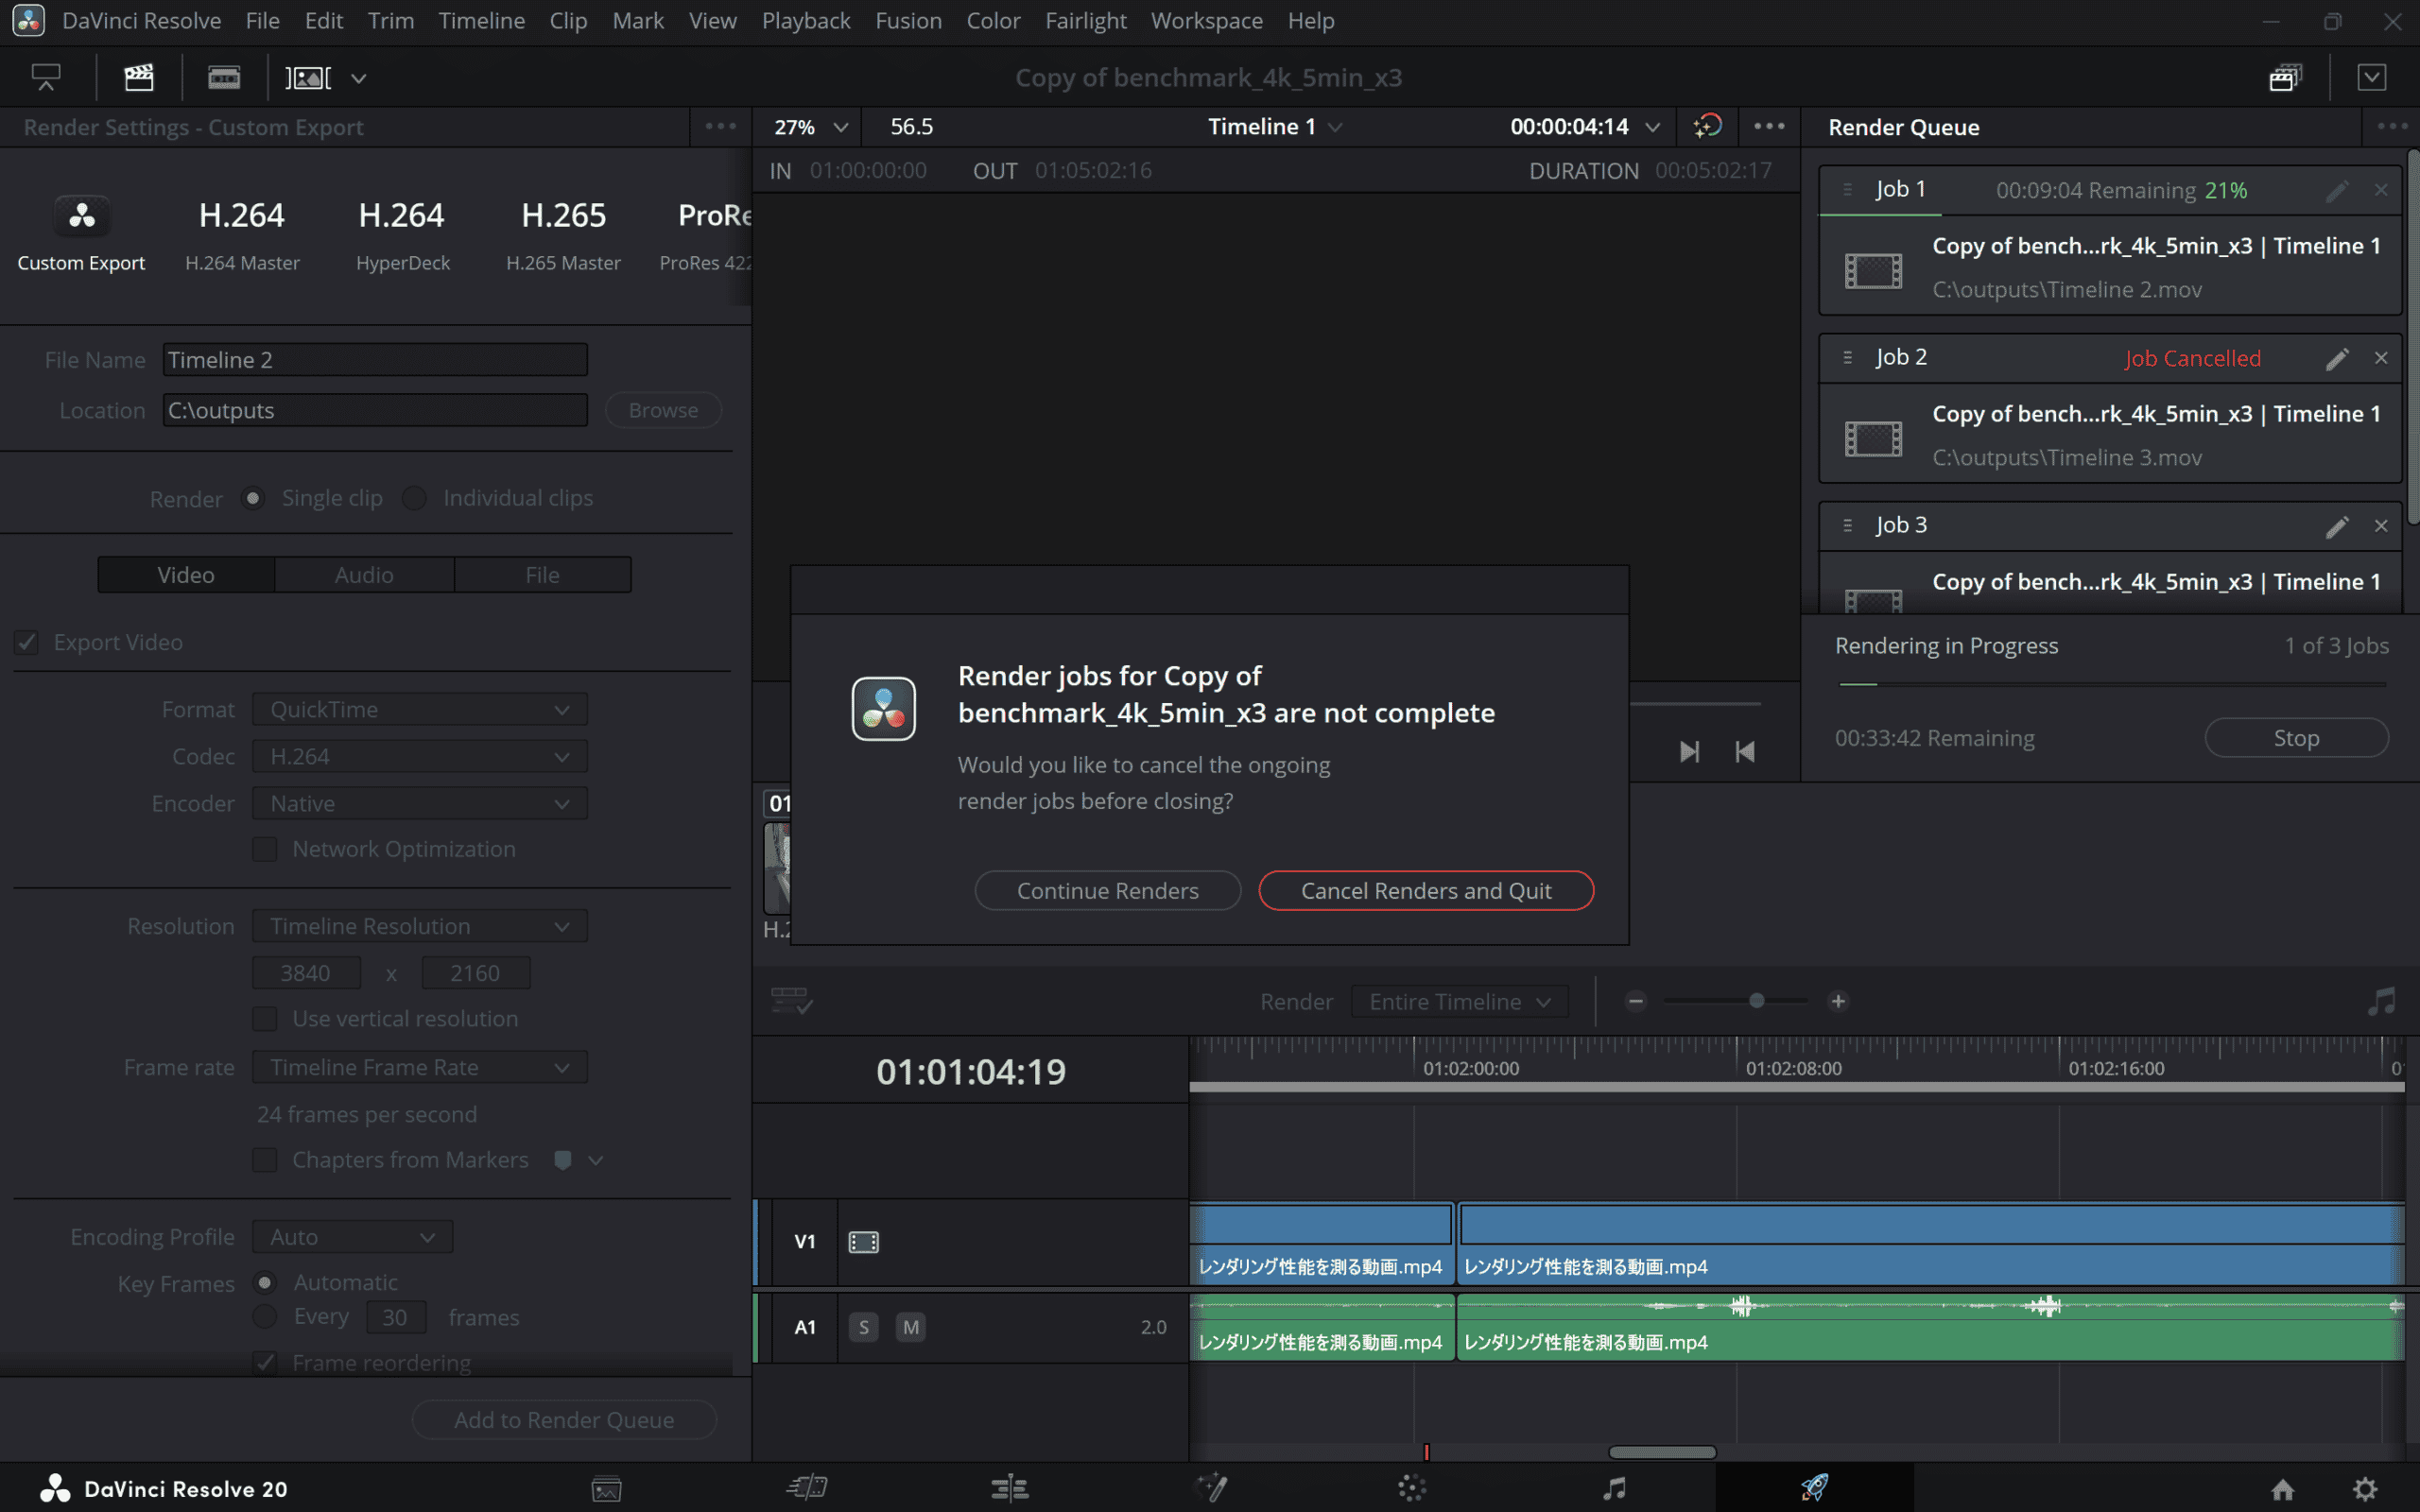Viewport: 2420px width, 1512px height.
Task: Open the Format QuickTime dropdown
Action: pos(420,709)
